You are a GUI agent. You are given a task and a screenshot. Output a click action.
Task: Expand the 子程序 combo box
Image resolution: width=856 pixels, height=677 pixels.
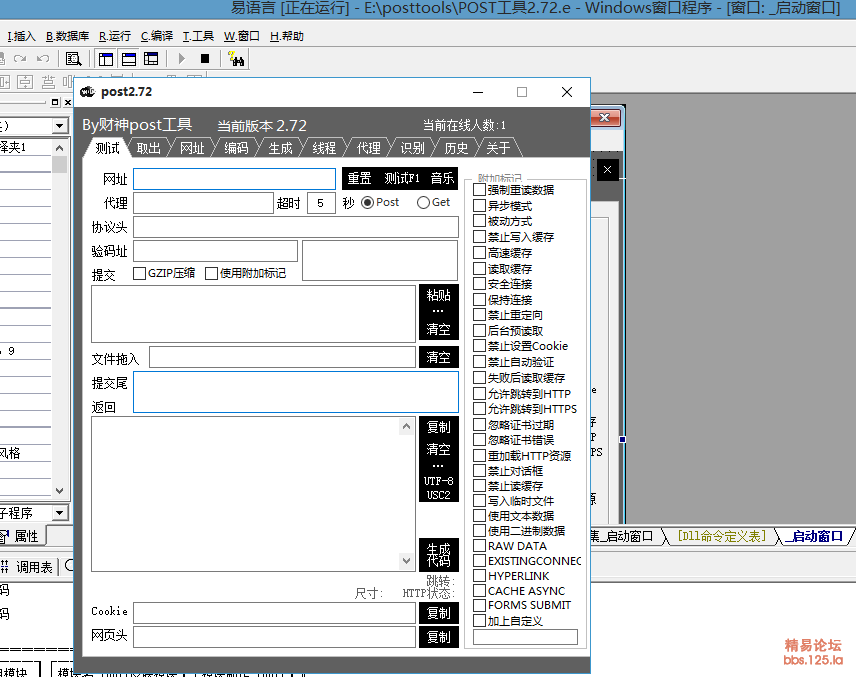[x=60, y=513]
